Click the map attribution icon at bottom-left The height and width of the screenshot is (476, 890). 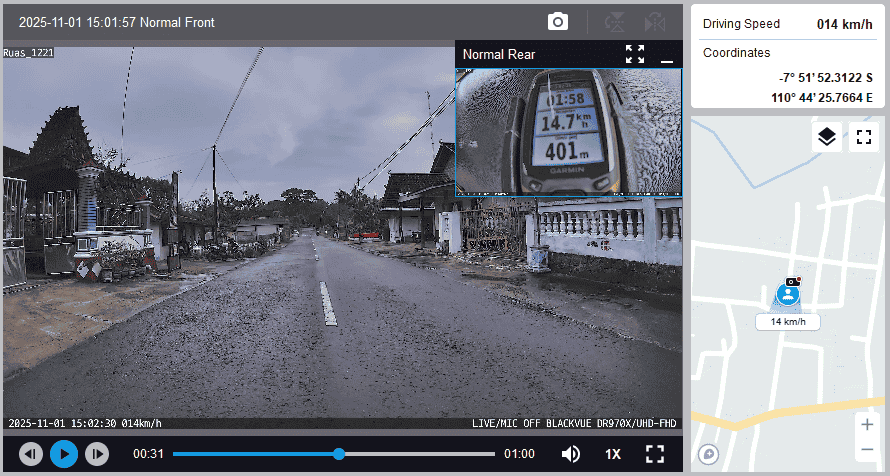pyautogui.click(x=709, y=454)
